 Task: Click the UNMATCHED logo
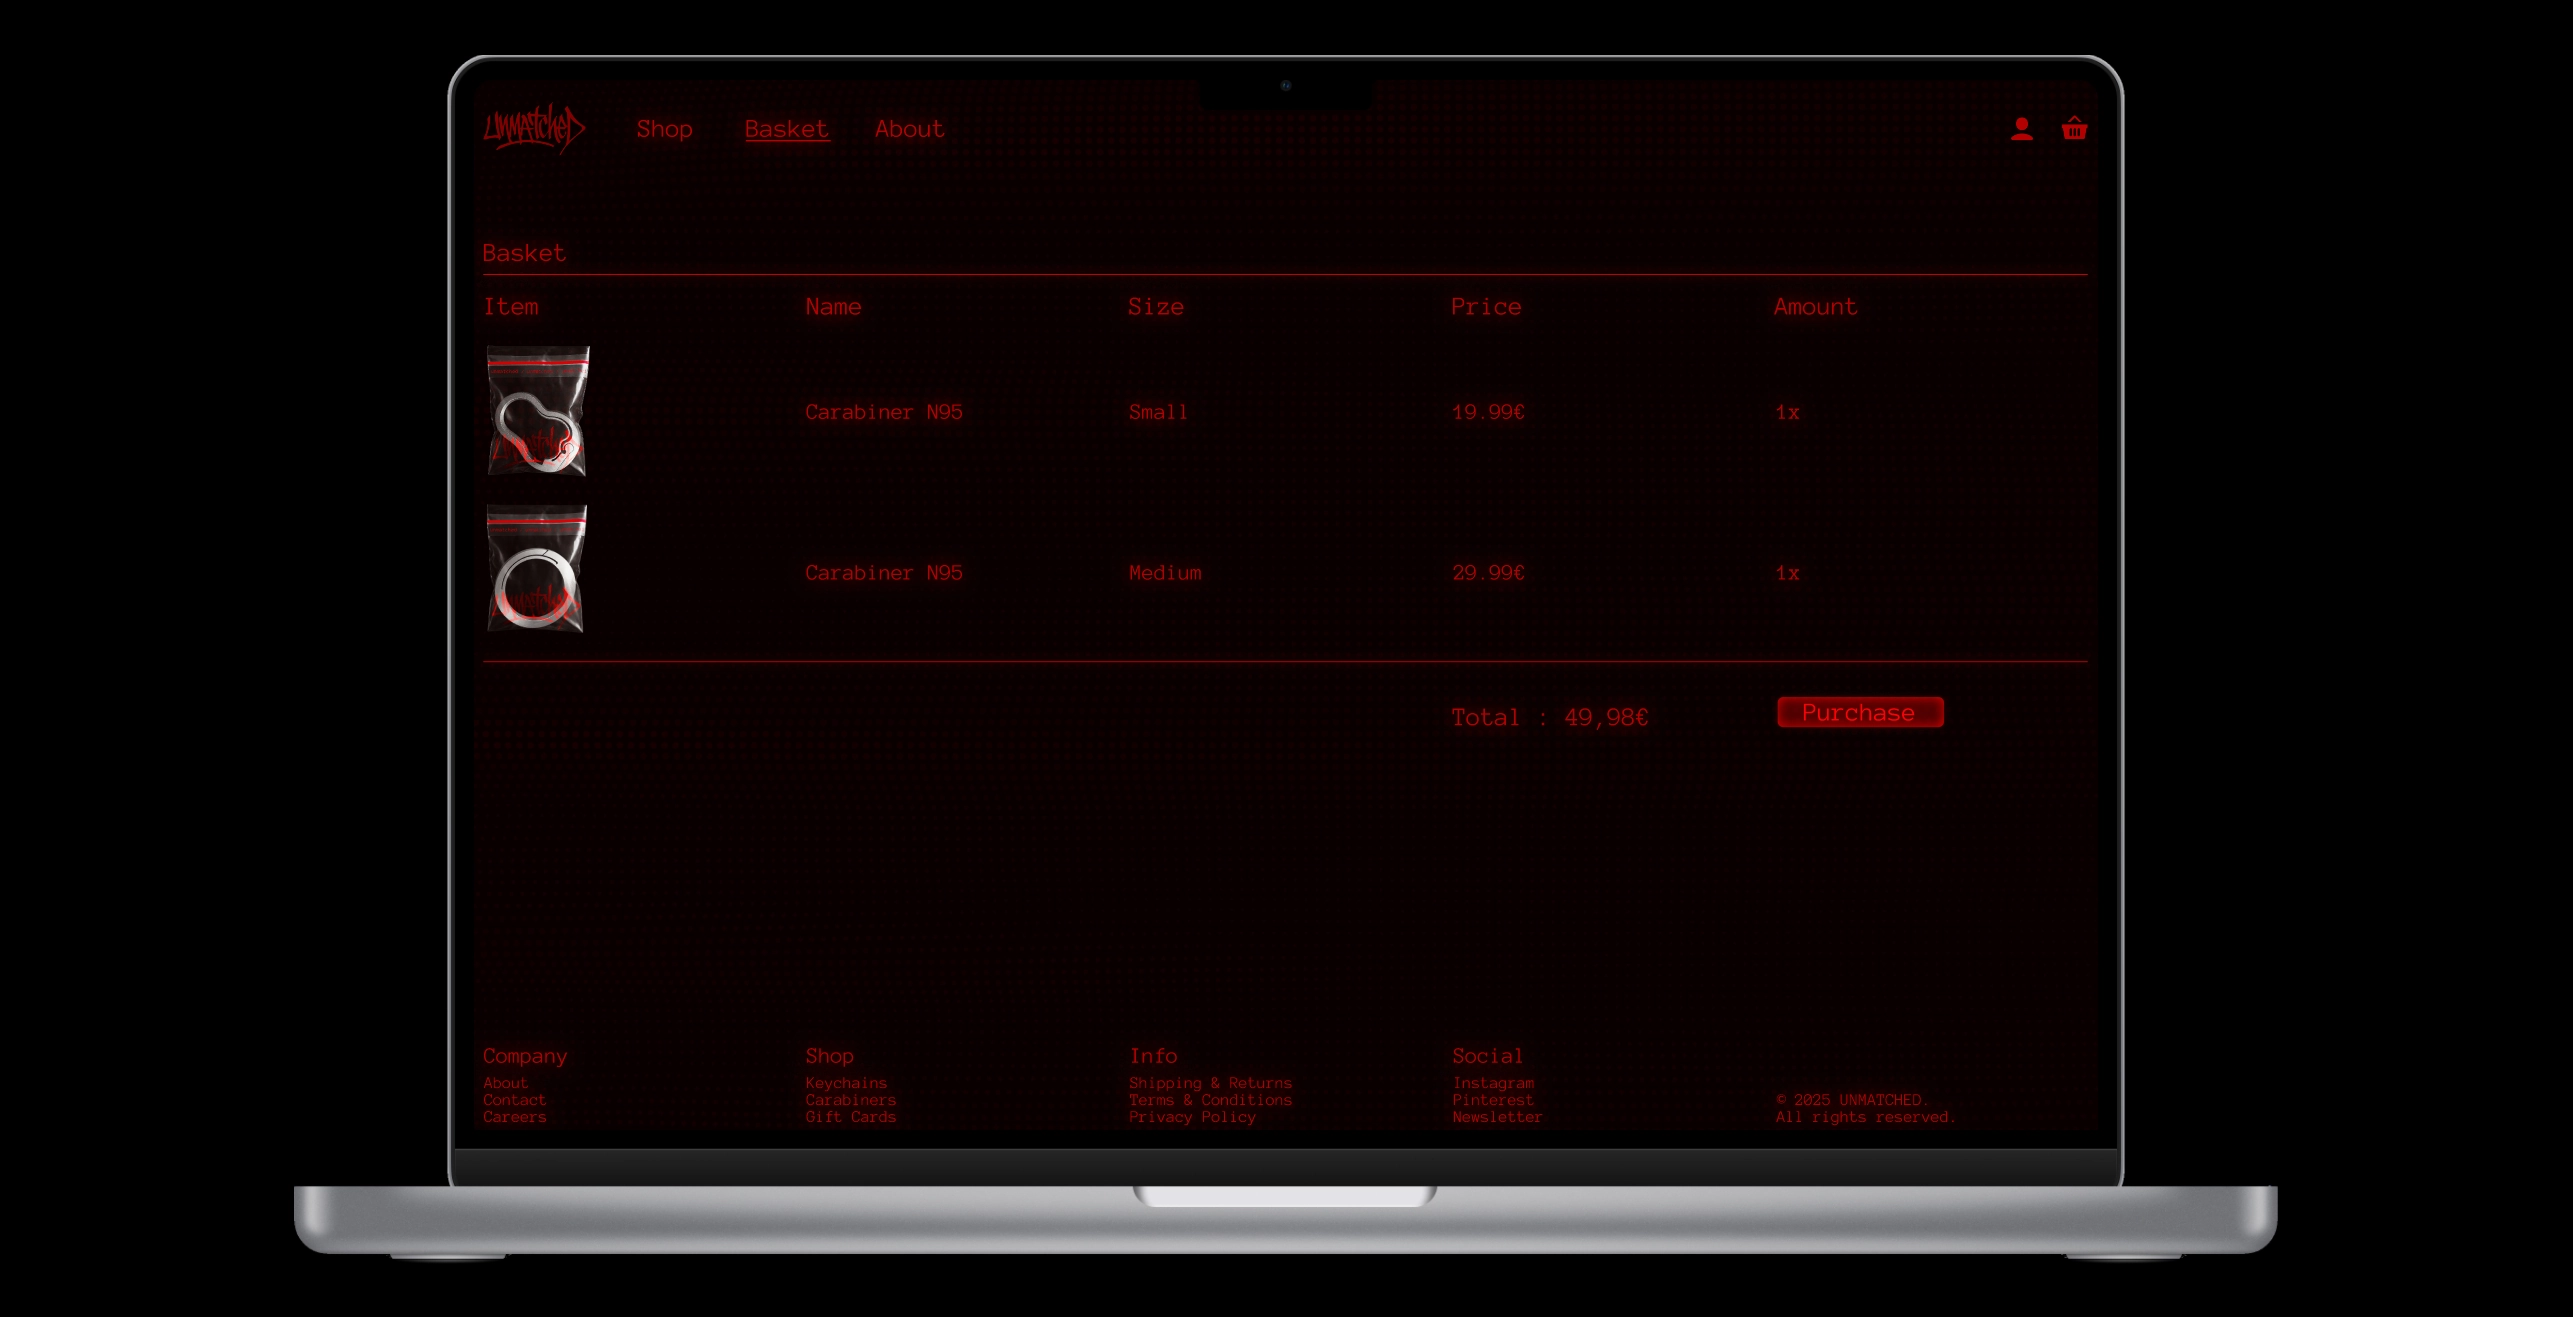click(x=536, y=128)
